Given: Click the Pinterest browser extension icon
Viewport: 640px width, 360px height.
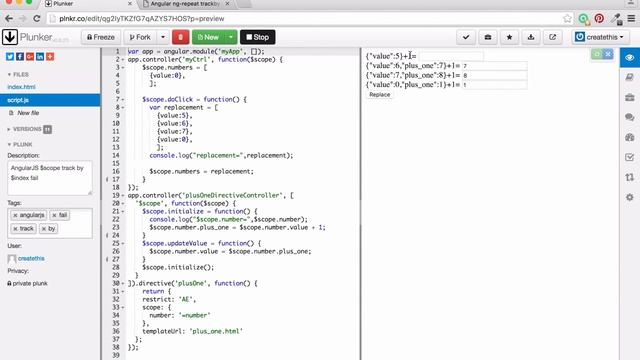Looking at the screenshot, I should click(599, 18).
